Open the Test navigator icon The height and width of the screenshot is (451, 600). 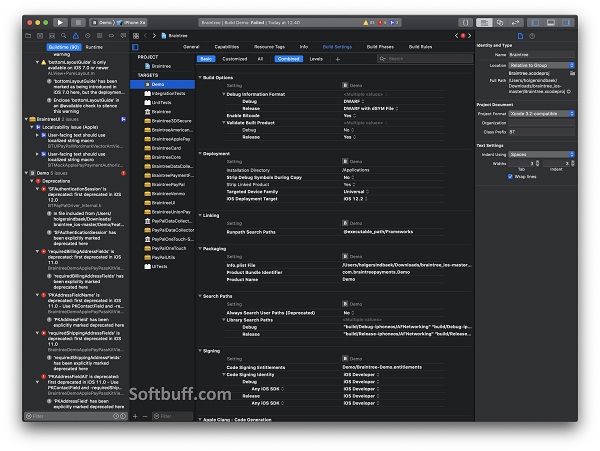[x=88, y=36]
